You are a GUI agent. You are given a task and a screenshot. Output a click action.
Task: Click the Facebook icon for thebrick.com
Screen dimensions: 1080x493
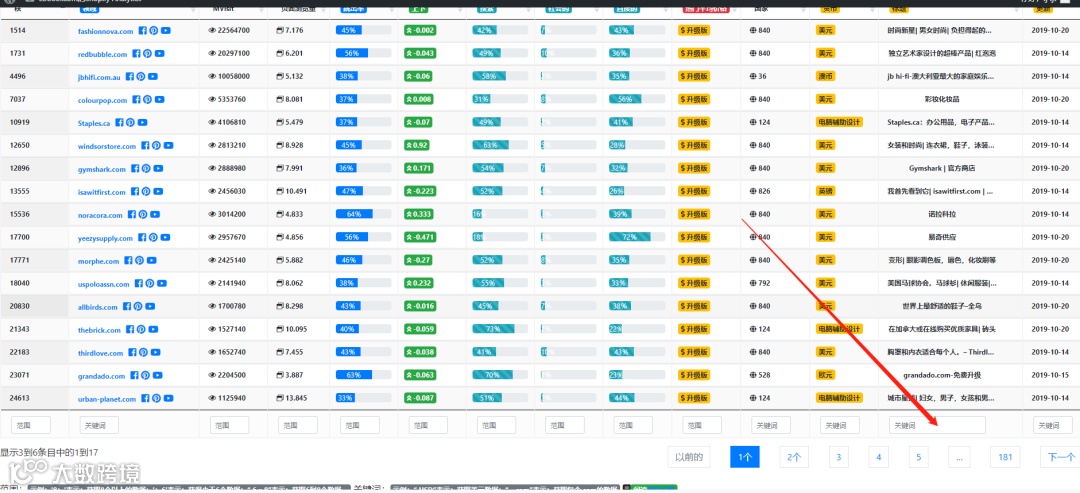coord(131,330)
